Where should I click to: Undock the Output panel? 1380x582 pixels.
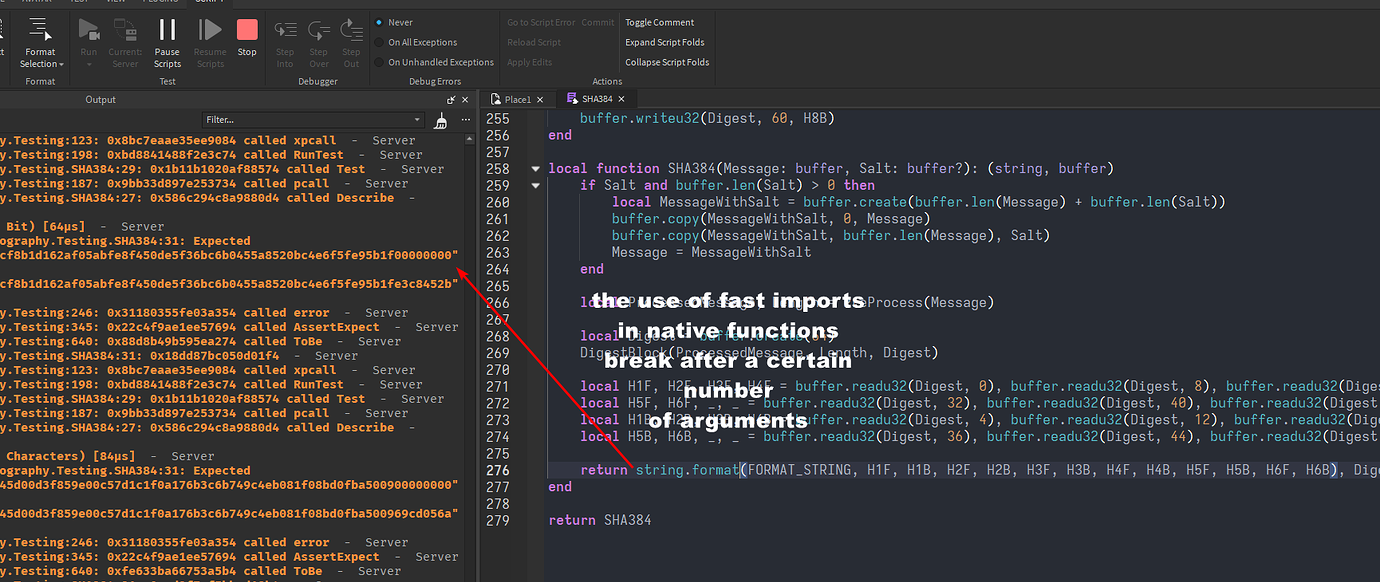click(x=449, y=99)
